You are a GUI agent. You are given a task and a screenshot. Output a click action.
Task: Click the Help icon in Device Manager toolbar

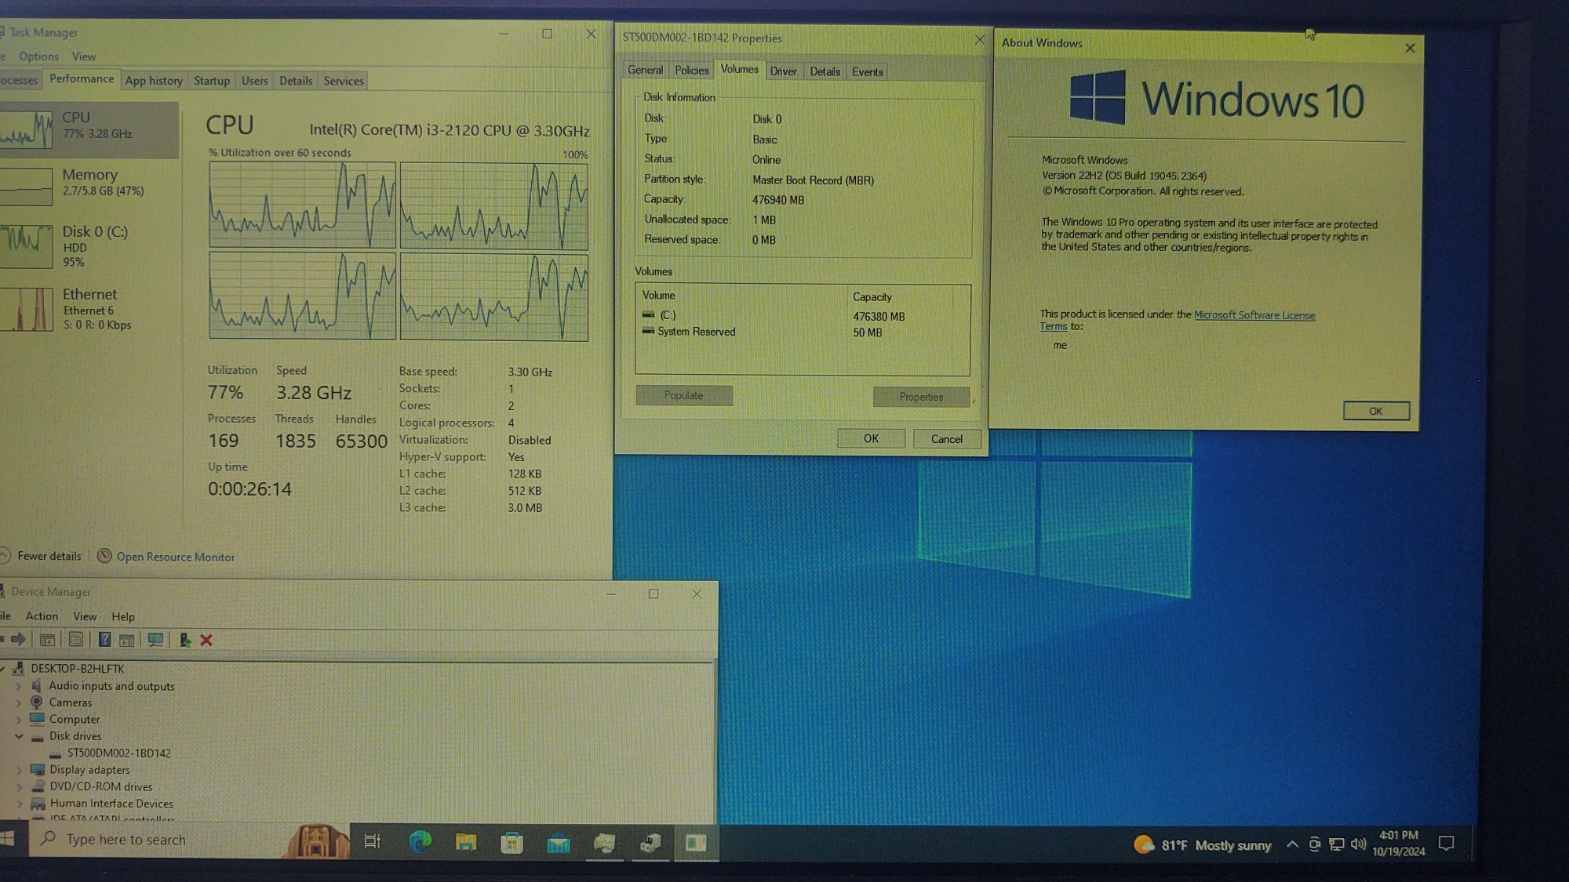click(104, 640)
